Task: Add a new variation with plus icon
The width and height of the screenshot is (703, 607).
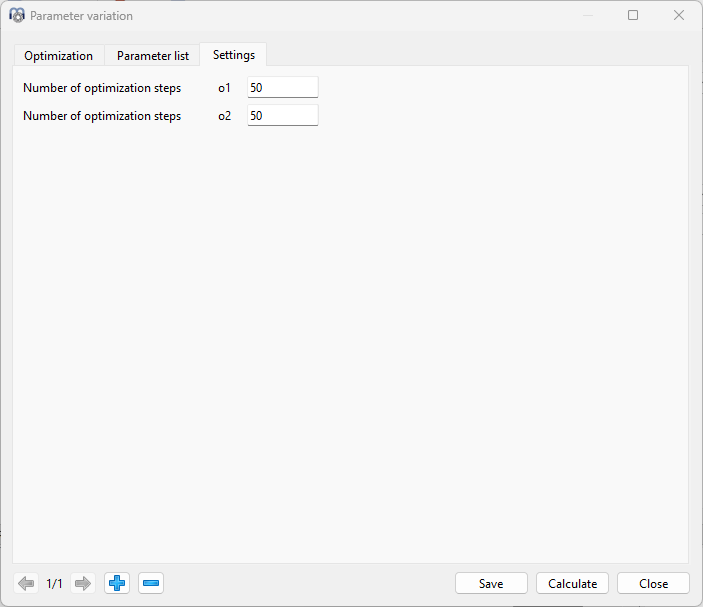Action: pos(117,583)
